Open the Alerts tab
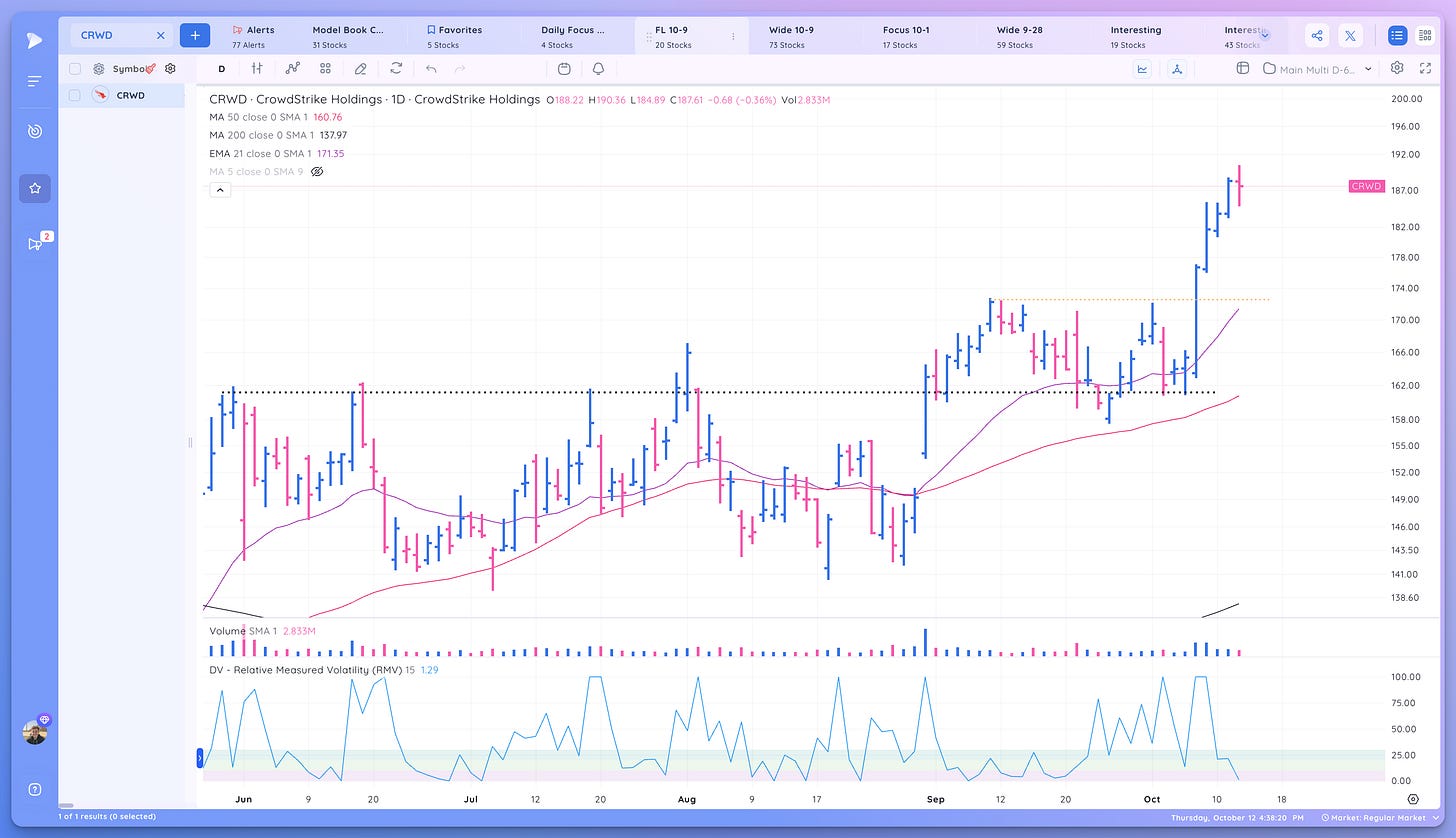1456x838 pixels. pyautogui.click(x=253, y=36)
